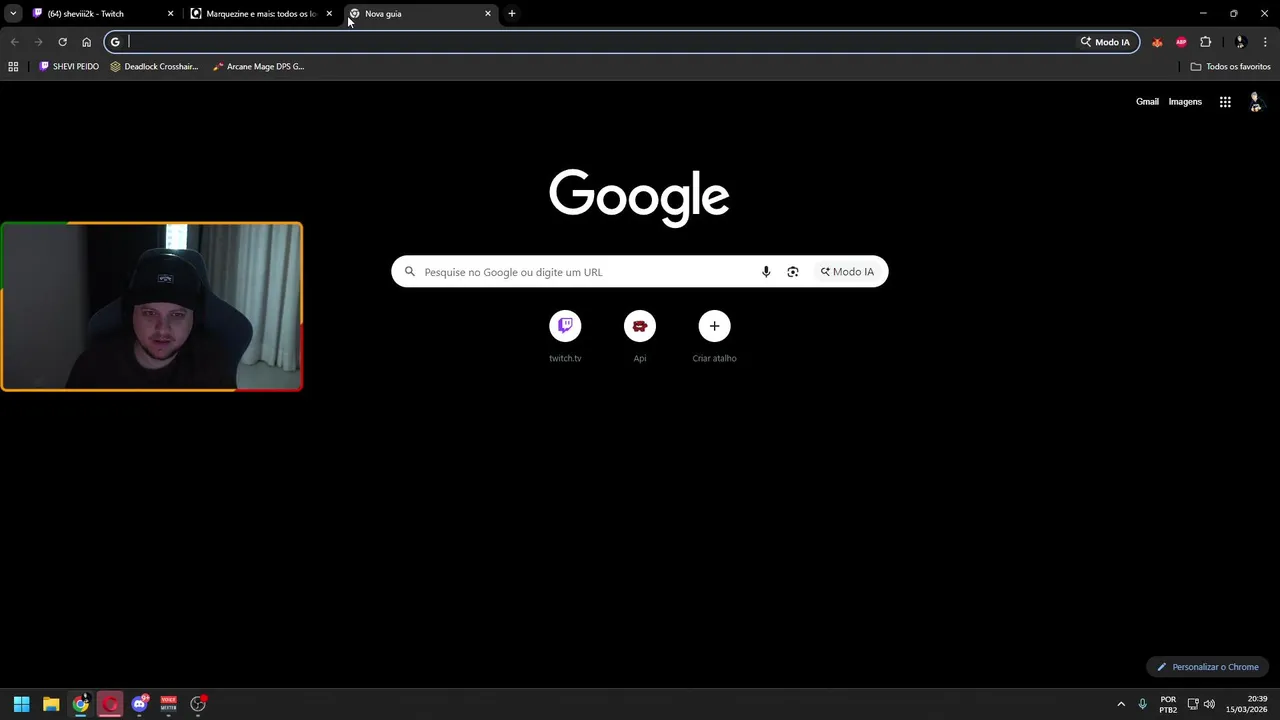The height and width of the screenshot is (720, 1280).
Task: Open the browser home page
Action: 86,42
